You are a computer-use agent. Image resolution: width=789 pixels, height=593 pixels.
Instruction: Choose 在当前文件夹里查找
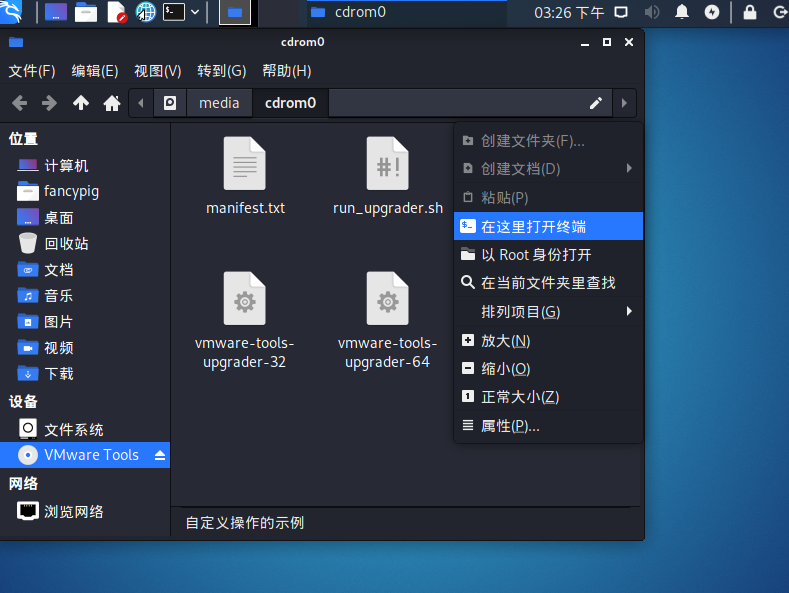pos(548,283)
